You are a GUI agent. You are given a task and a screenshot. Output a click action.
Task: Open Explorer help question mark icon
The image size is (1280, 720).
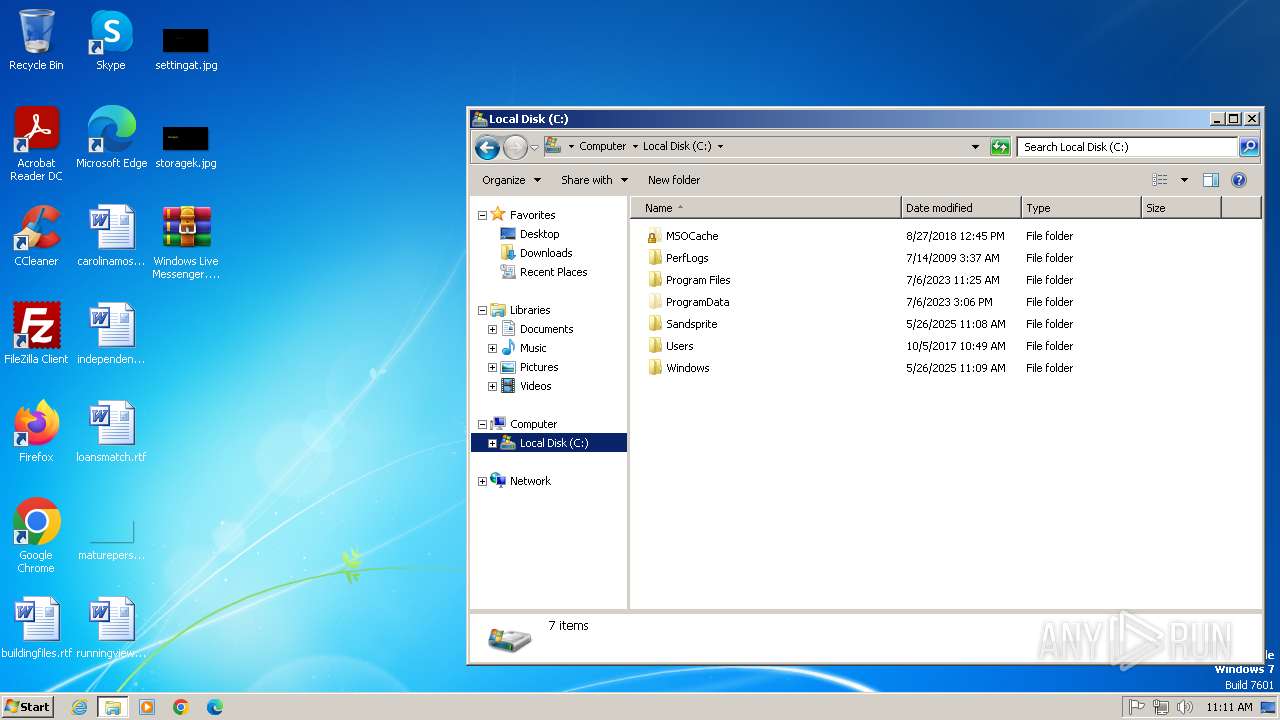pyautogui.click(x=1239, y=180)
